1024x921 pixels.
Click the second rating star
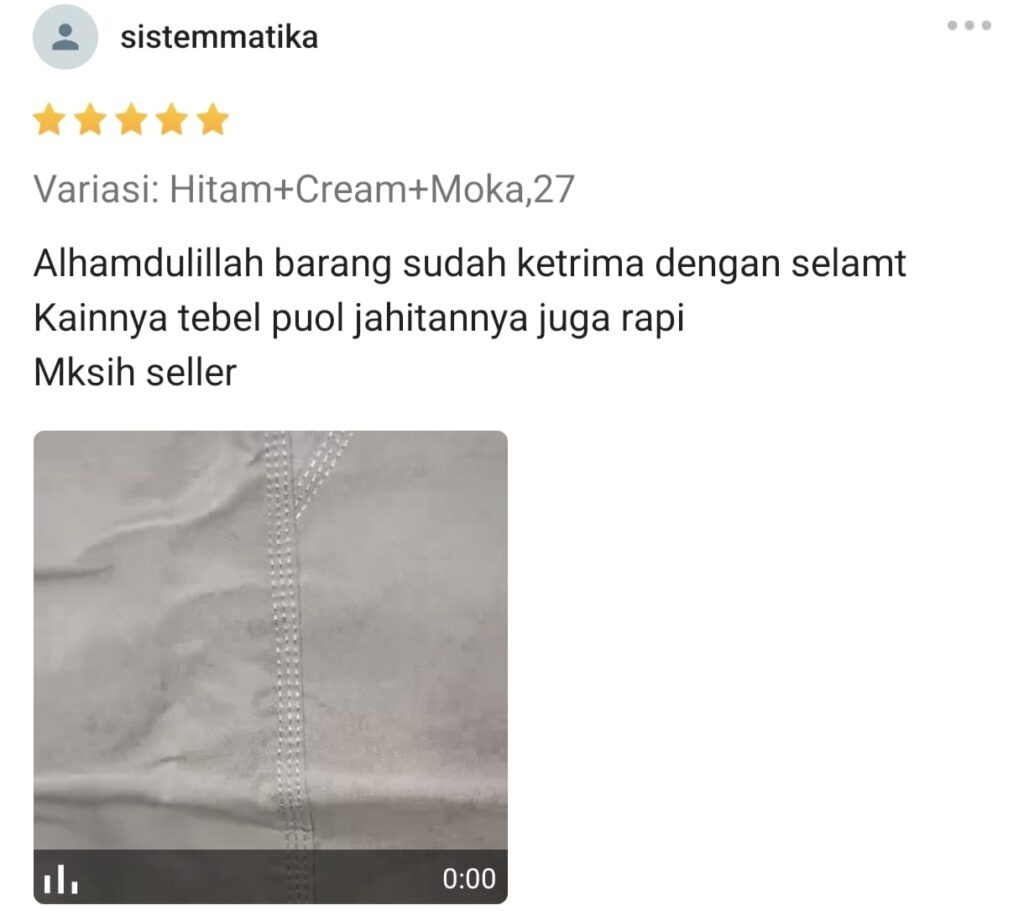pyautogui.click(x=91, y=120)
